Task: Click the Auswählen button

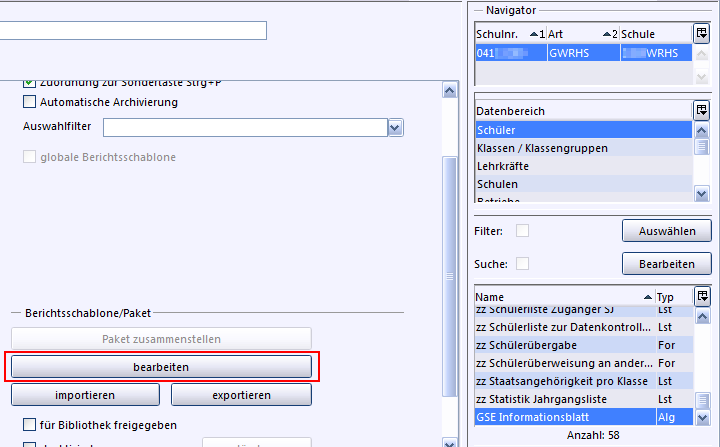Action: [666, 231]
